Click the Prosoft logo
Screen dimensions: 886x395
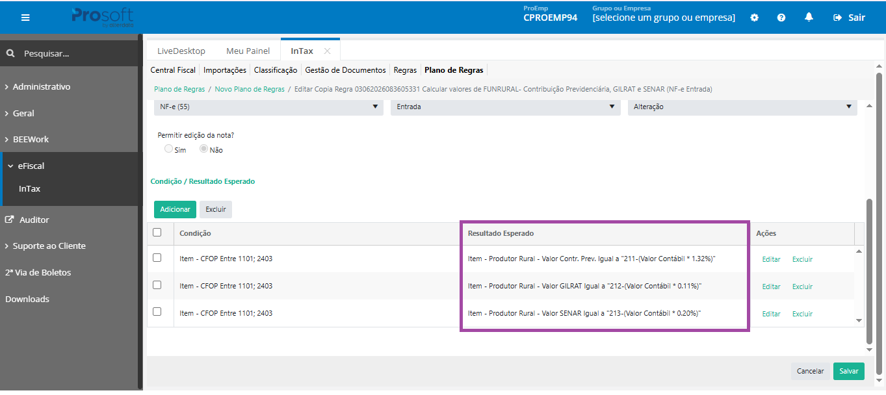[102, 17]
